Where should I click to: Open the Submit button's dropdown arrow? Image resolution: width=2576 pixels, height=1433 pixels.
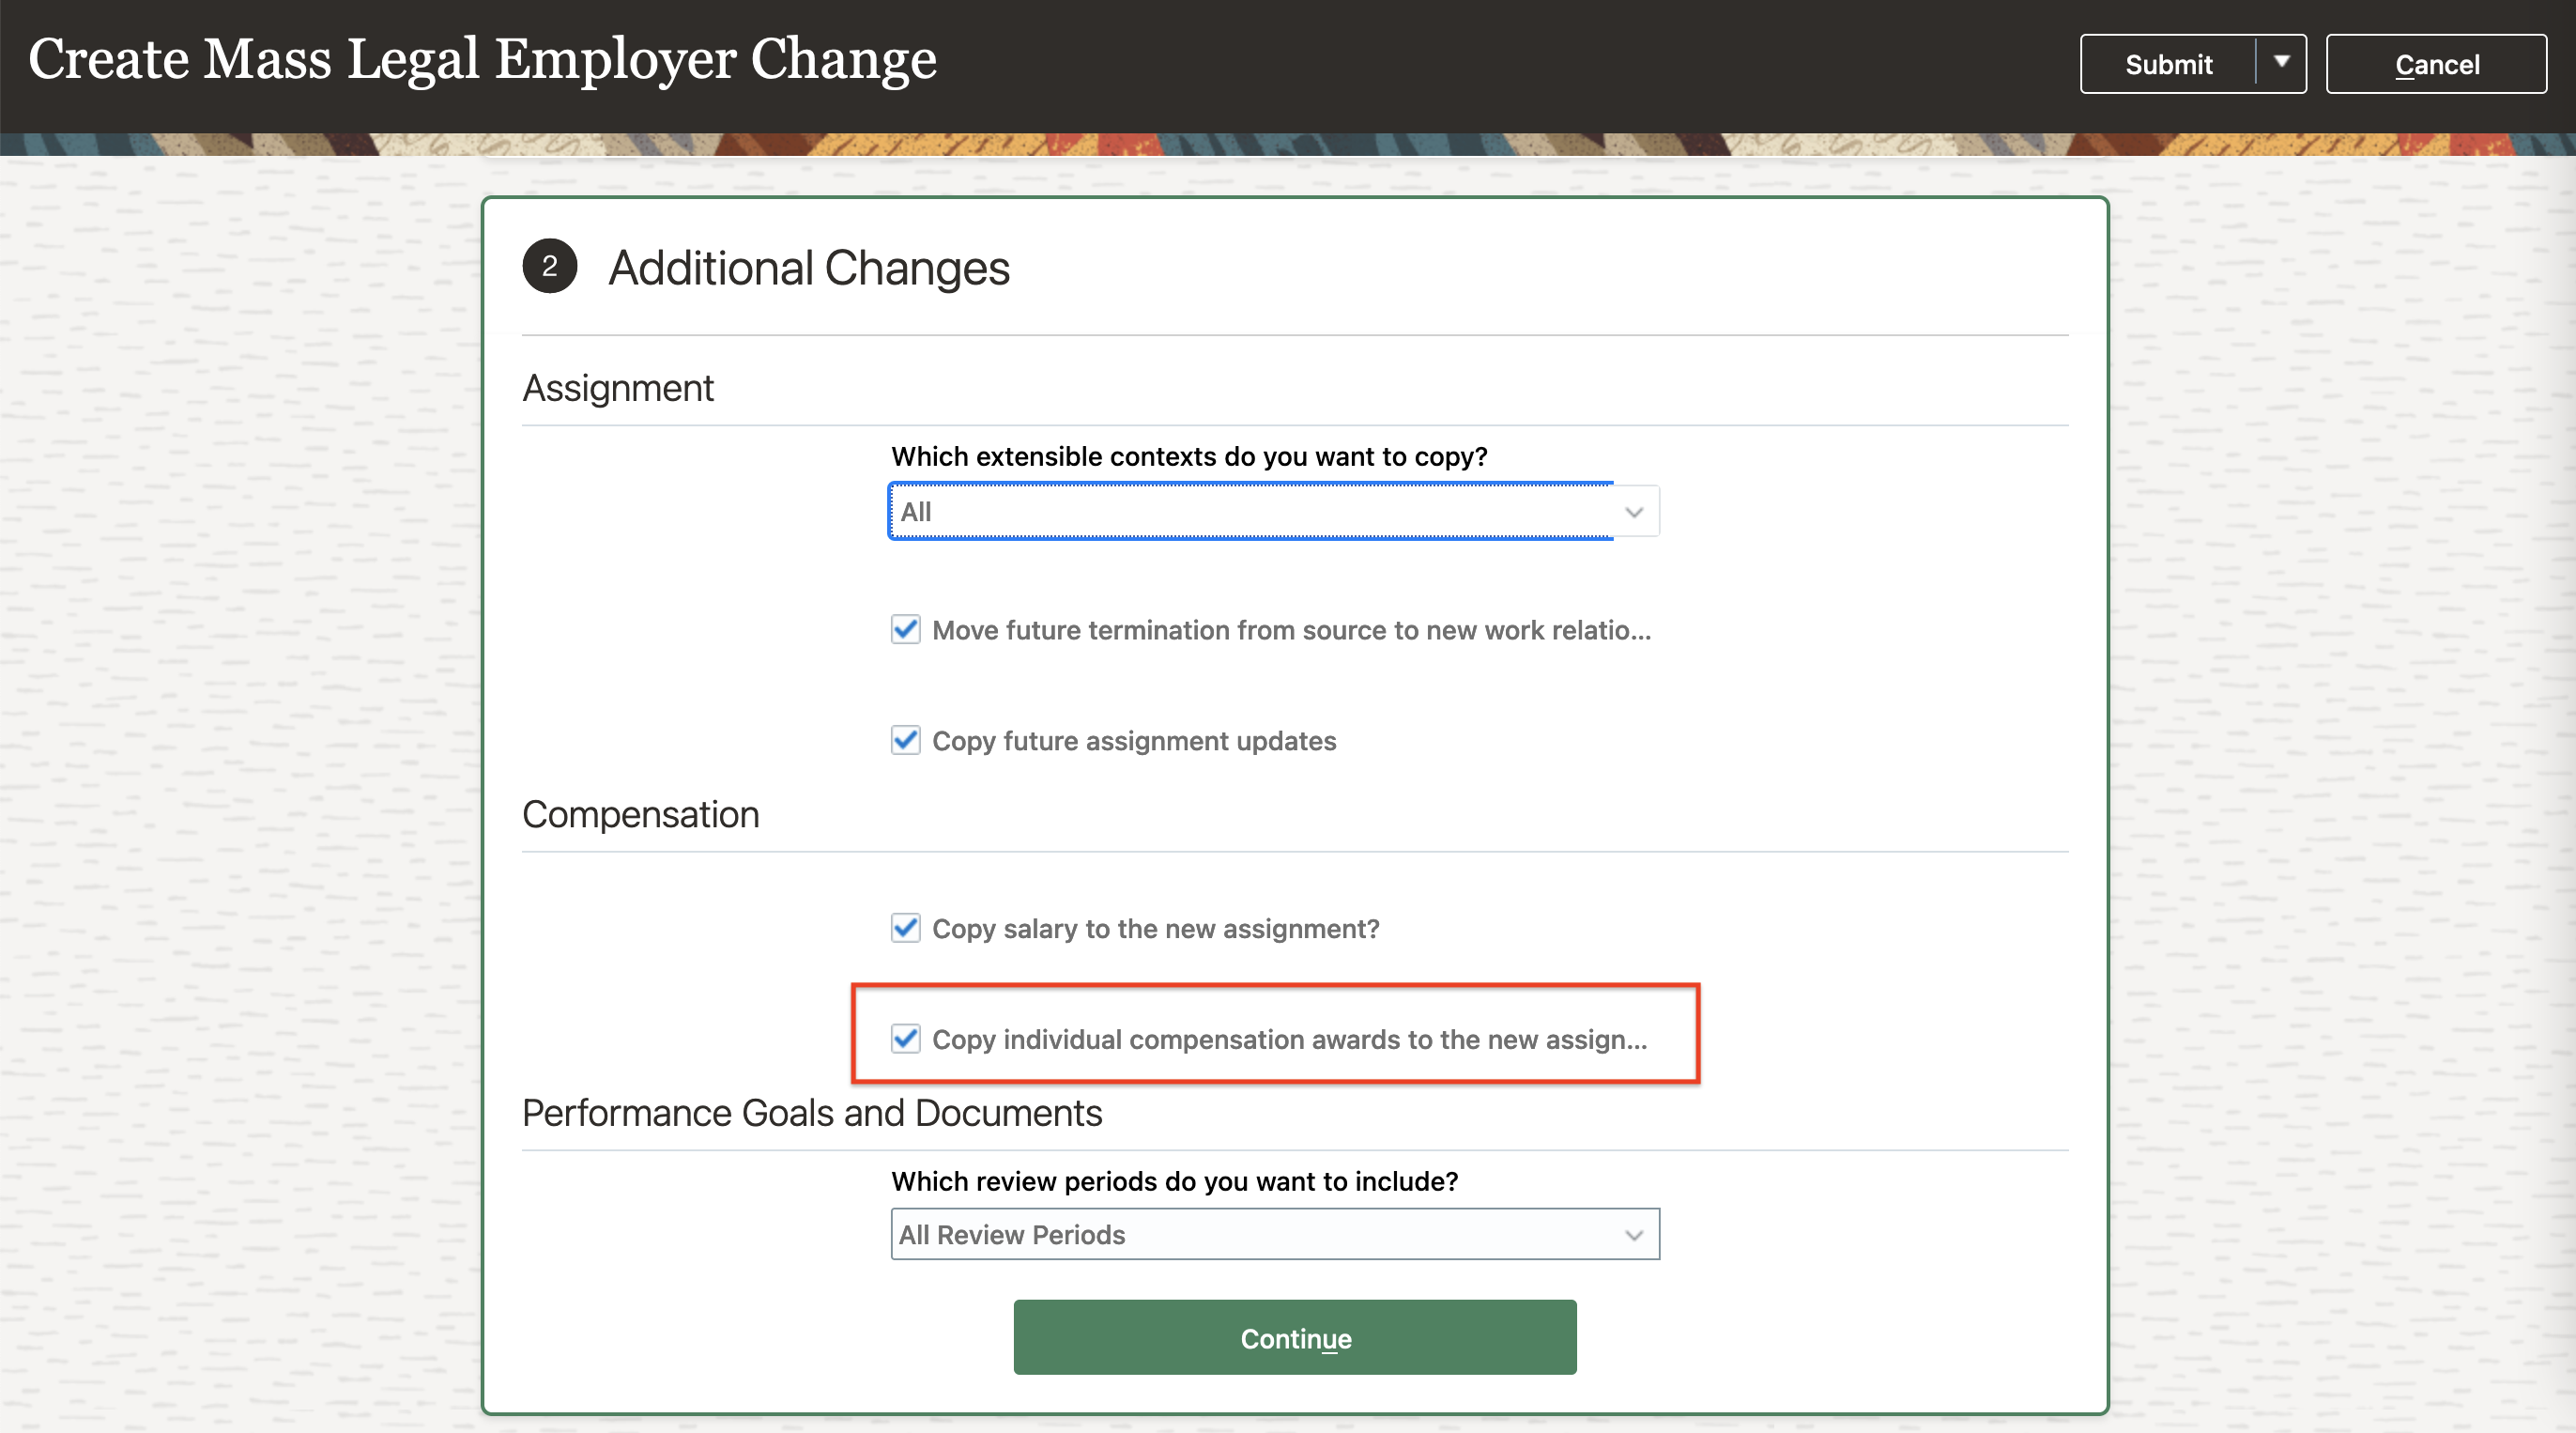click(2281, 63)
